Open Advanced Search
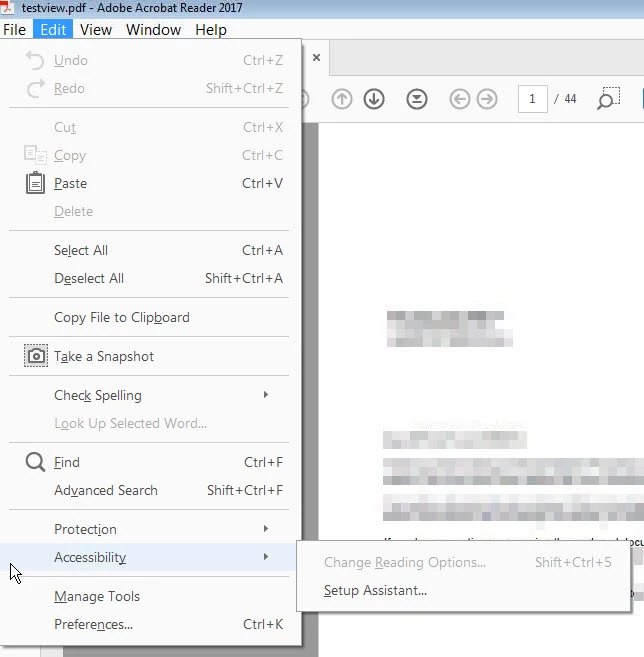644x657 pixels. [x=150, y=490]
